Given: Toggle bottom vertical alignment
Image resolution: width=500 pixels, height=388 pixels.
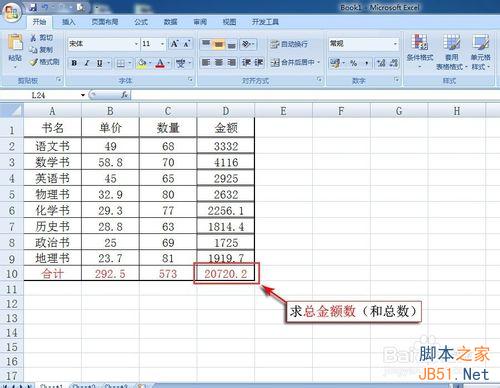Looking at the screenshot, I should click(x=232, y=44).
